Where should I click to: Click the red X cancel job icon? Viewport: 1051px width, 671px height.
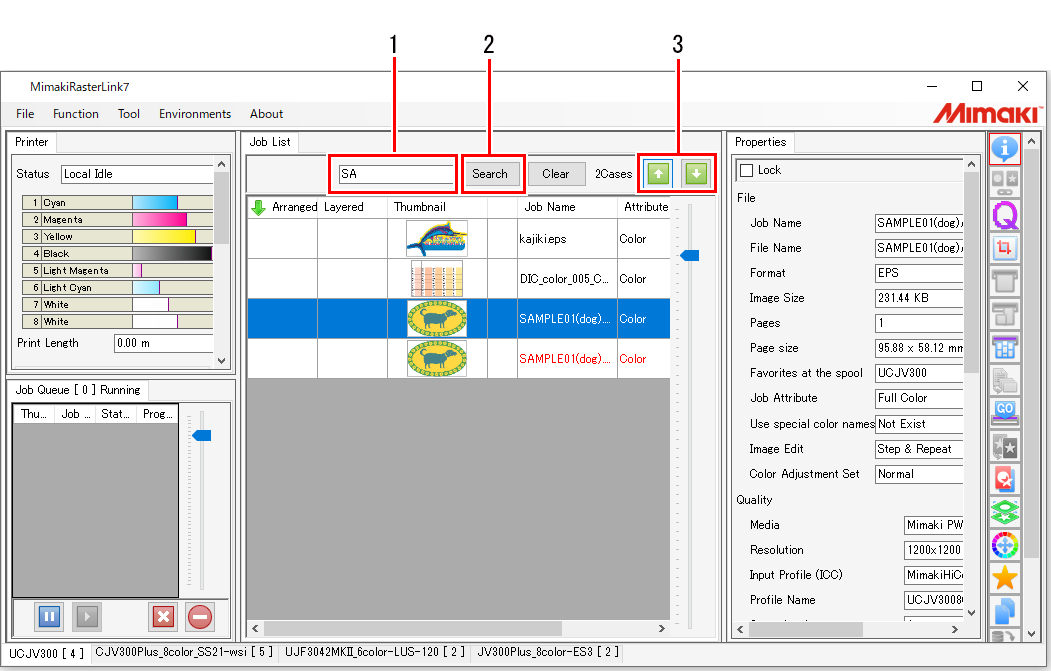[x=163, y=616]
